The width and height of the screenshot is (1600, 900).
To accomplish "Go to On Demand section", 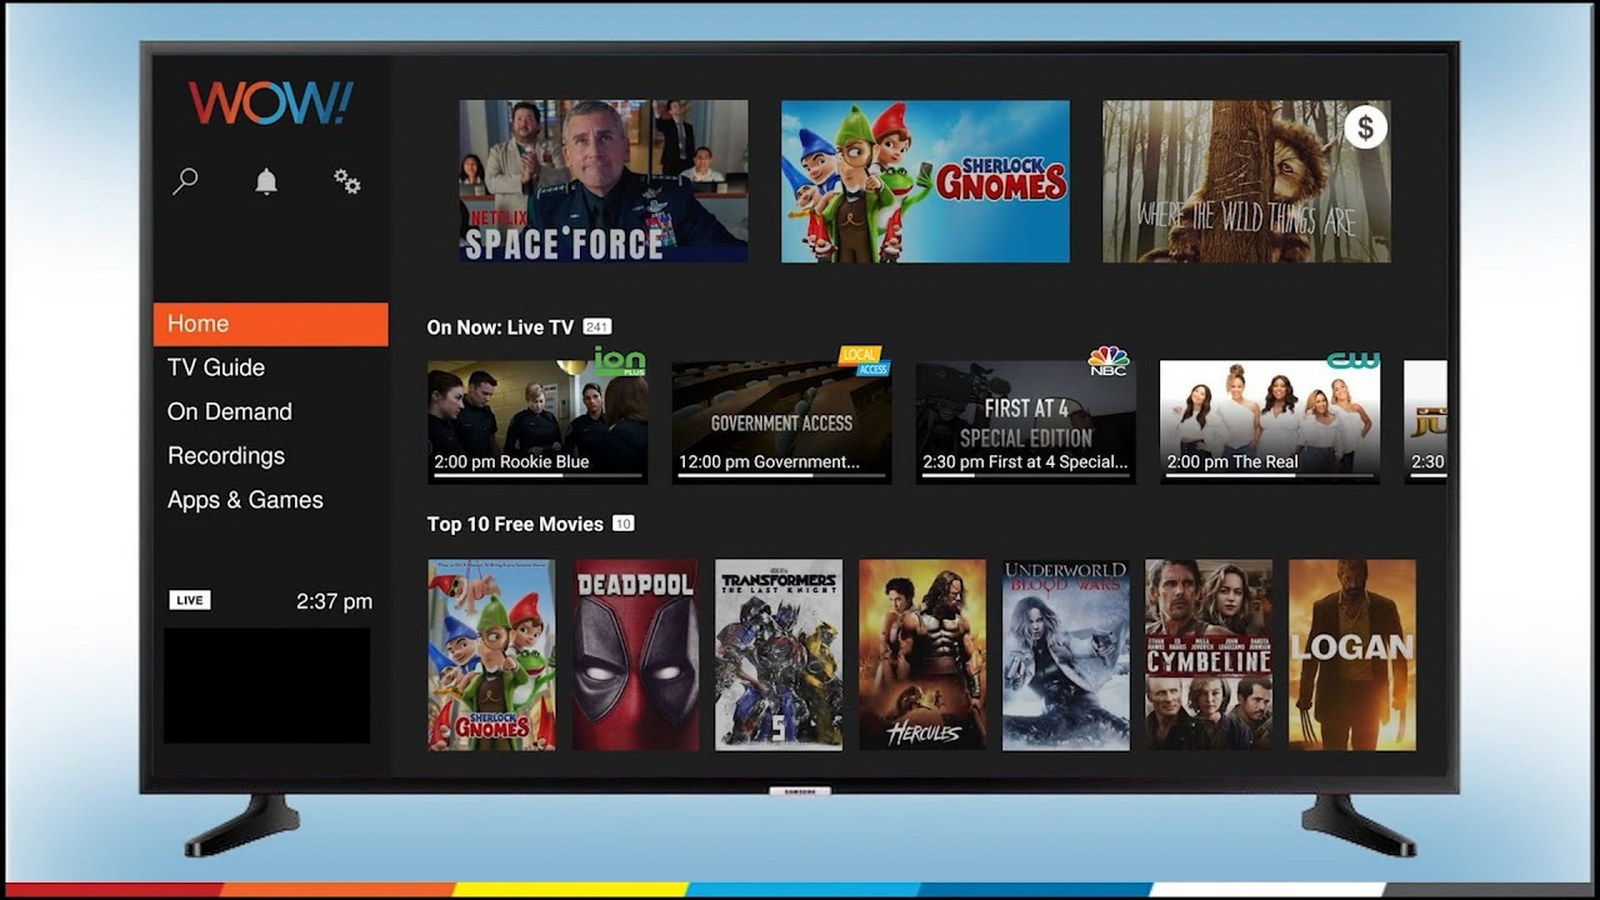I will point(230,412).
